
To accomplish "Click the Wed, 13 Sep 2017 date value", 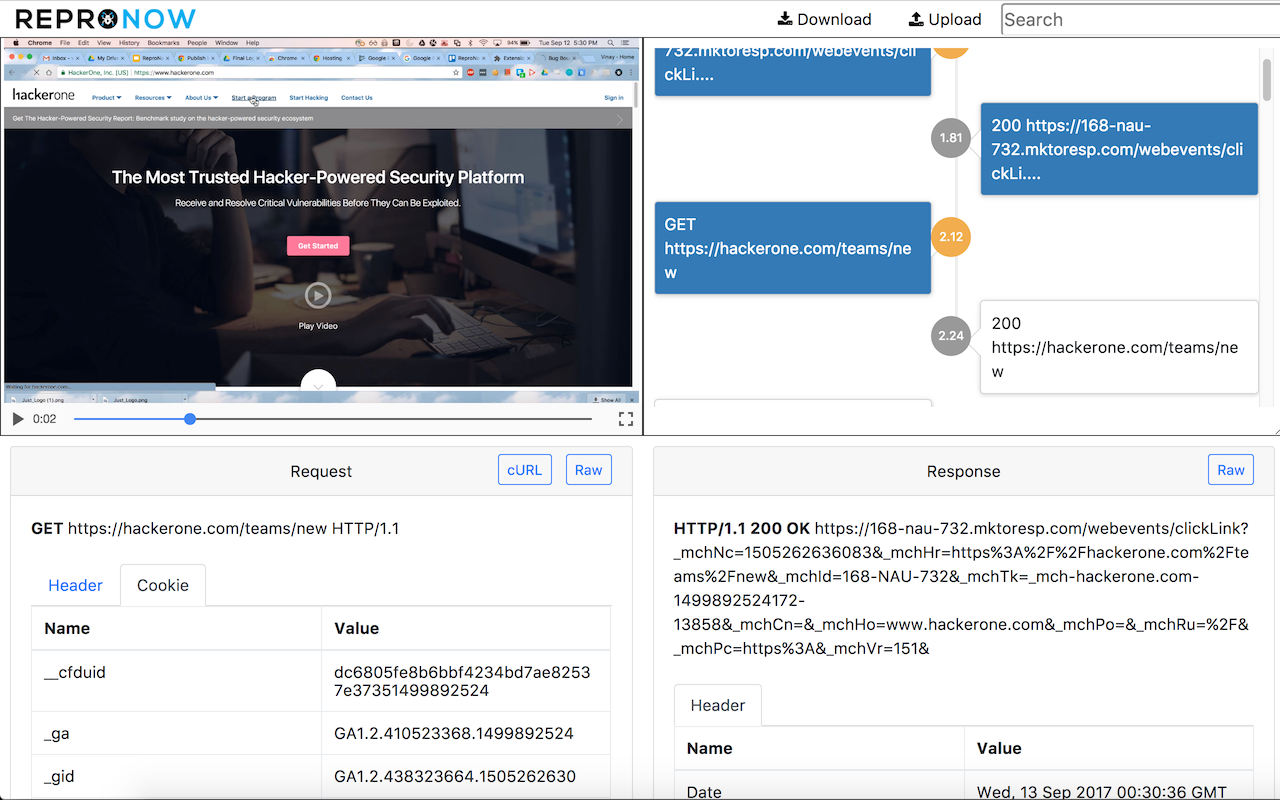I will pyautogui.click(x=1102, y=792).
